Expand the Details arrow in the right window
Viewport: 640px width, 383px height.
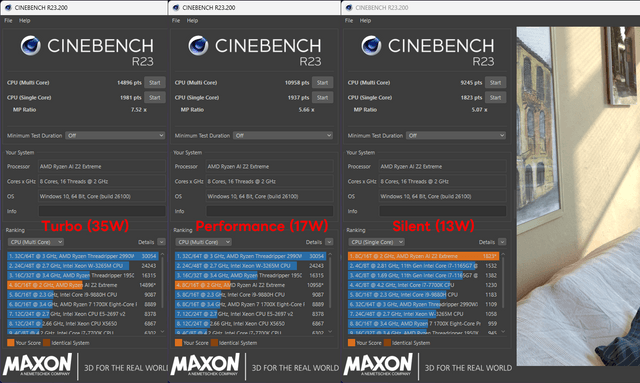click(x=502, y=242)
